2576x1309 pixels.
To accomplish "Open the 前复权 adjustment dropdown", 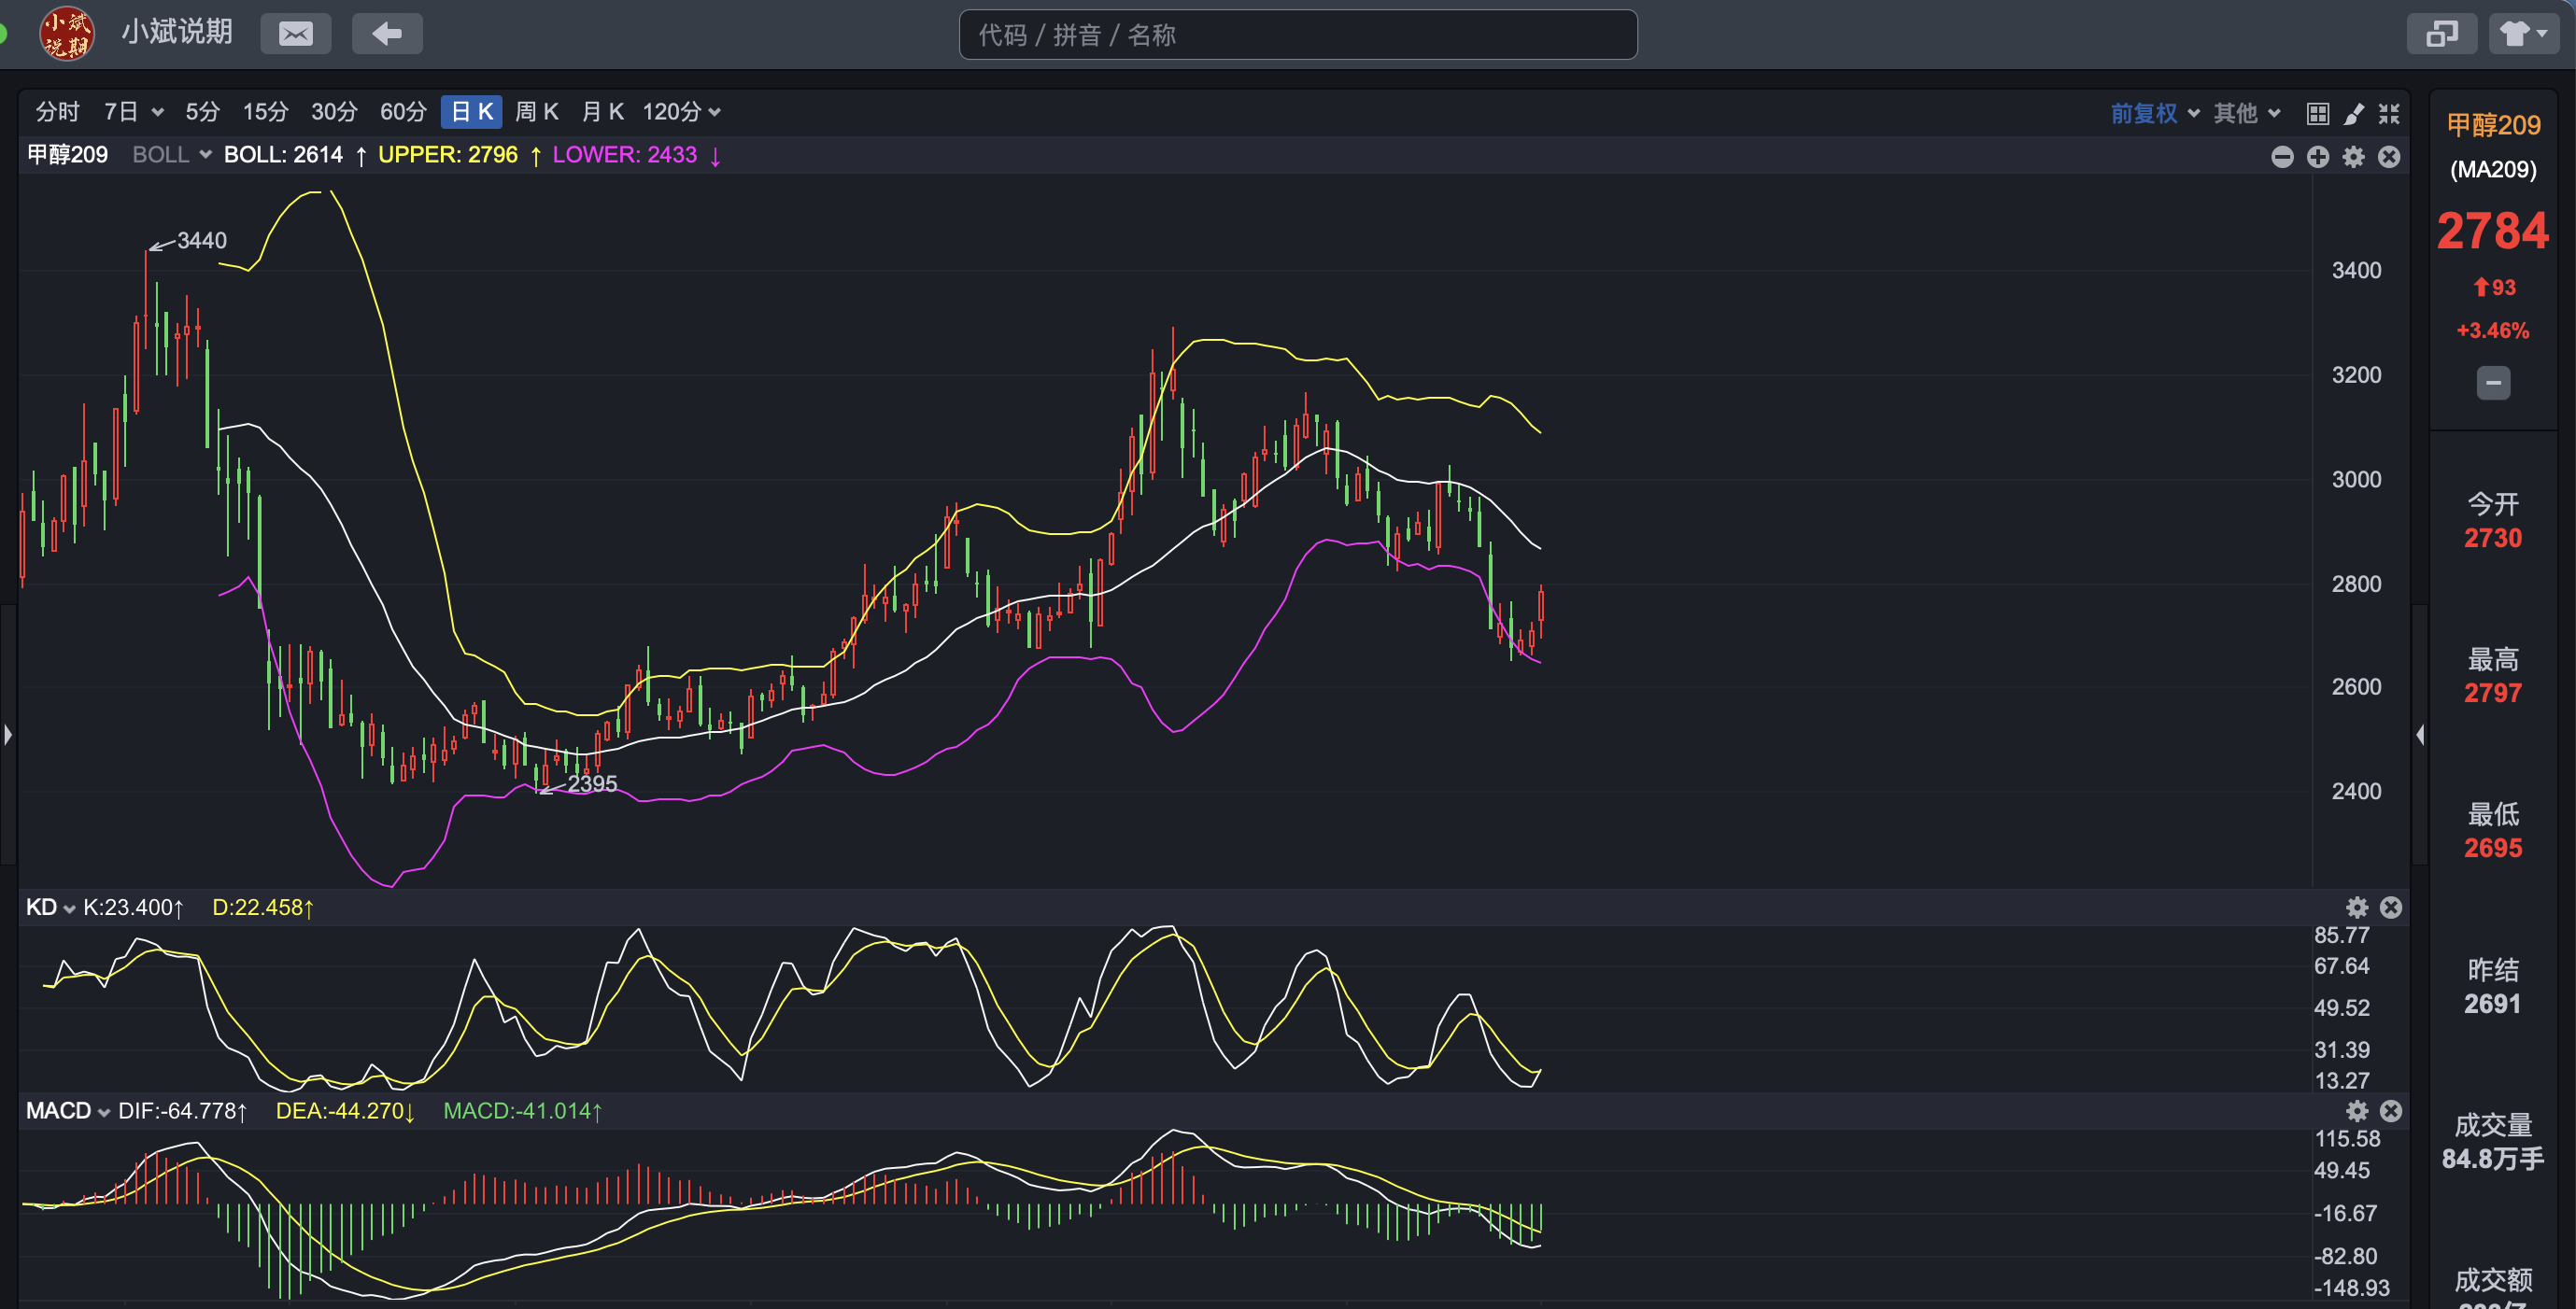I will tap(2155, 113).
